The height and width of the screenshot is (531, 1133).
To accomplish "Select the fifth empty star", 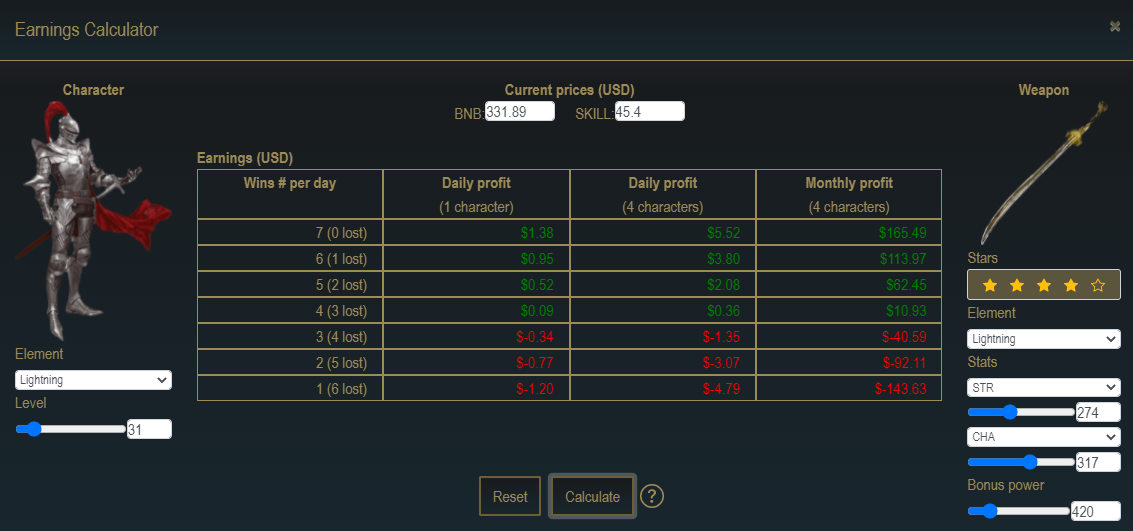I will (1098, 285).
